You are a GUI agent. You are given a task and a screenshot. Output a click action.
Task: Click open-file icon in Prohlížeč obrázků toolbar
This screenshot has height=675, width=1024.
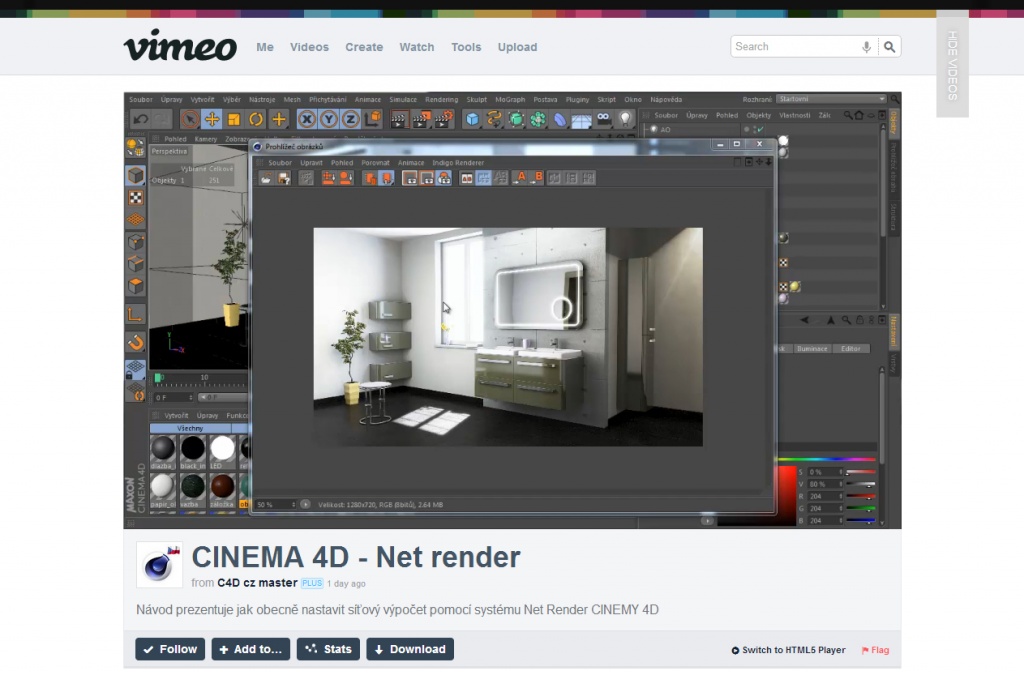click(266, 178)
